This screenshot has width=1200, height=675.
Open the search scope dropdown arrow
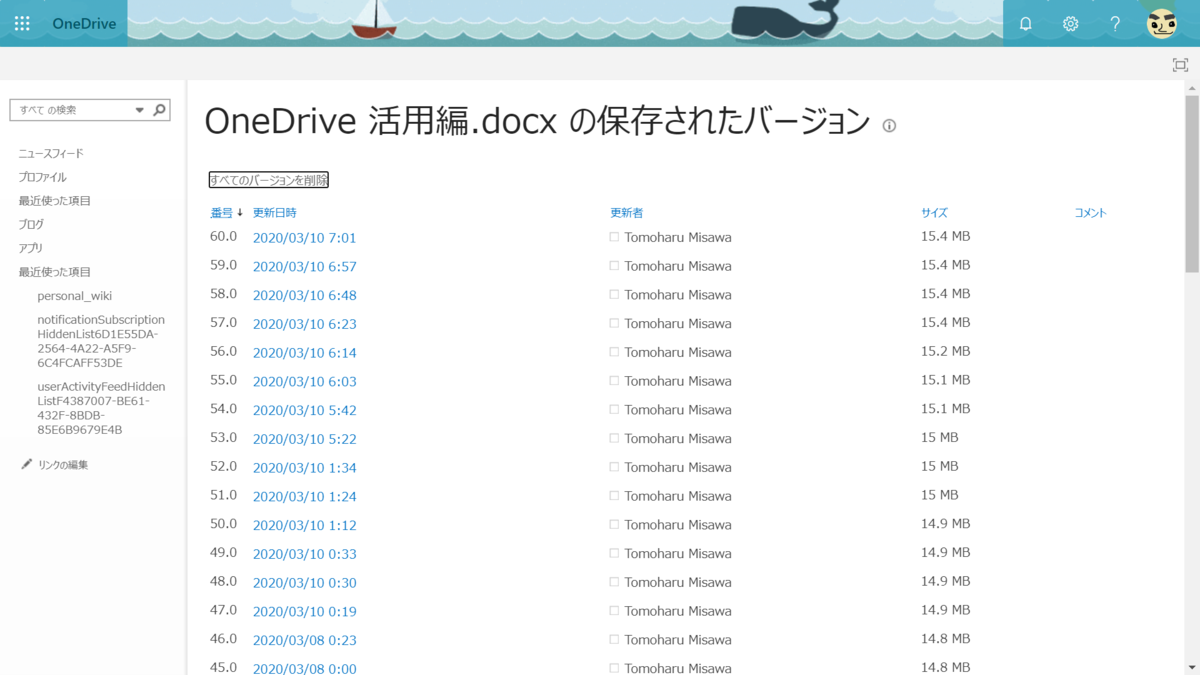pos(140,110)
